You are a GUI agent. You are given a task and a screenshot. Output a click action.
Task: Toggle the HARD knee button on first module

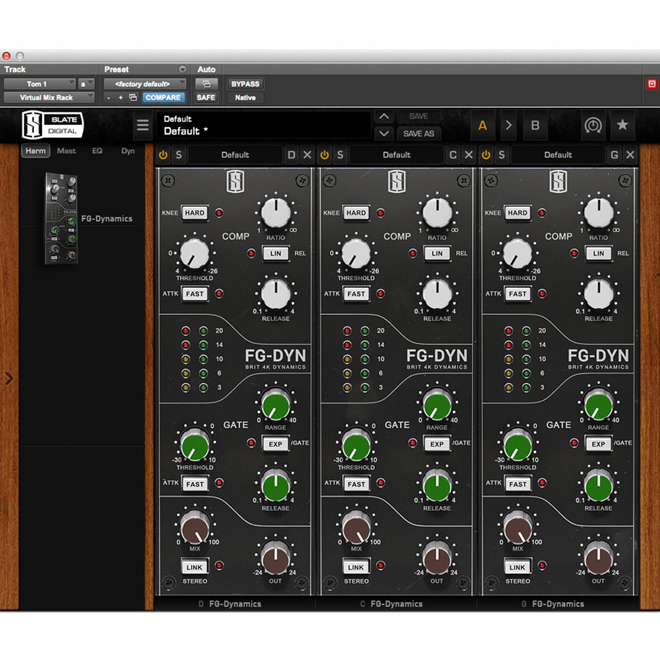tap(194, 213)
